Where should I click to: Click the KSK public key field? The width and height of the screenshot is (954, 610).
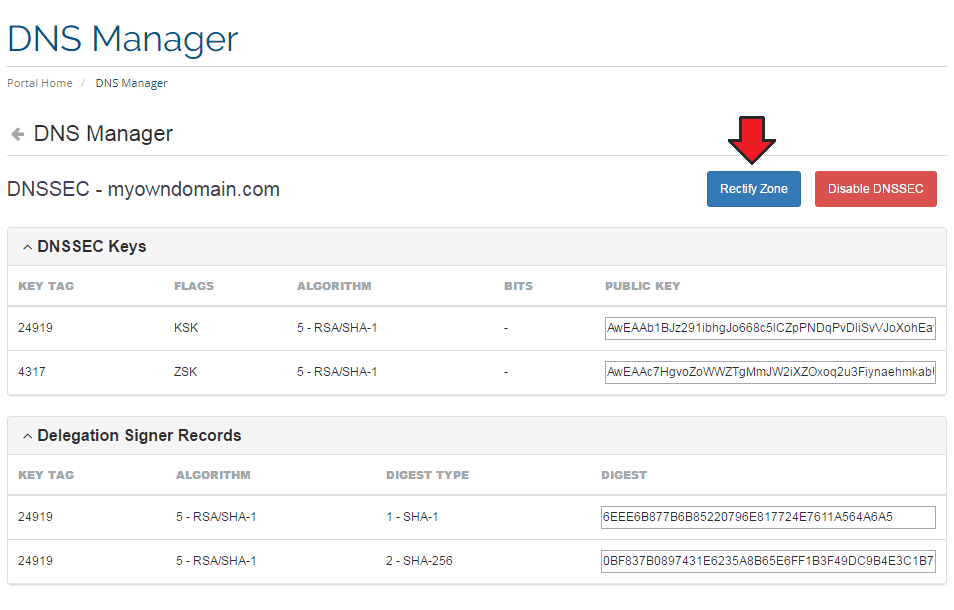pyautogui.click(x=769, y=329)
